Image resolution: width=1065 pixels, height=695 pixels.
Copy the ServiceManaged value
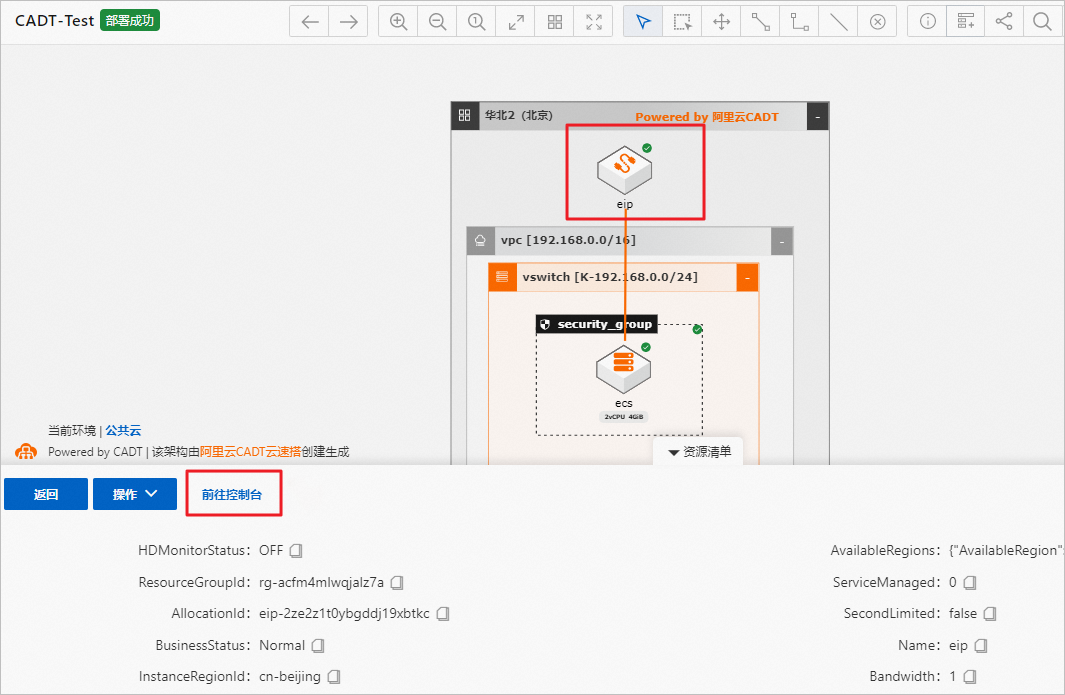970,582
